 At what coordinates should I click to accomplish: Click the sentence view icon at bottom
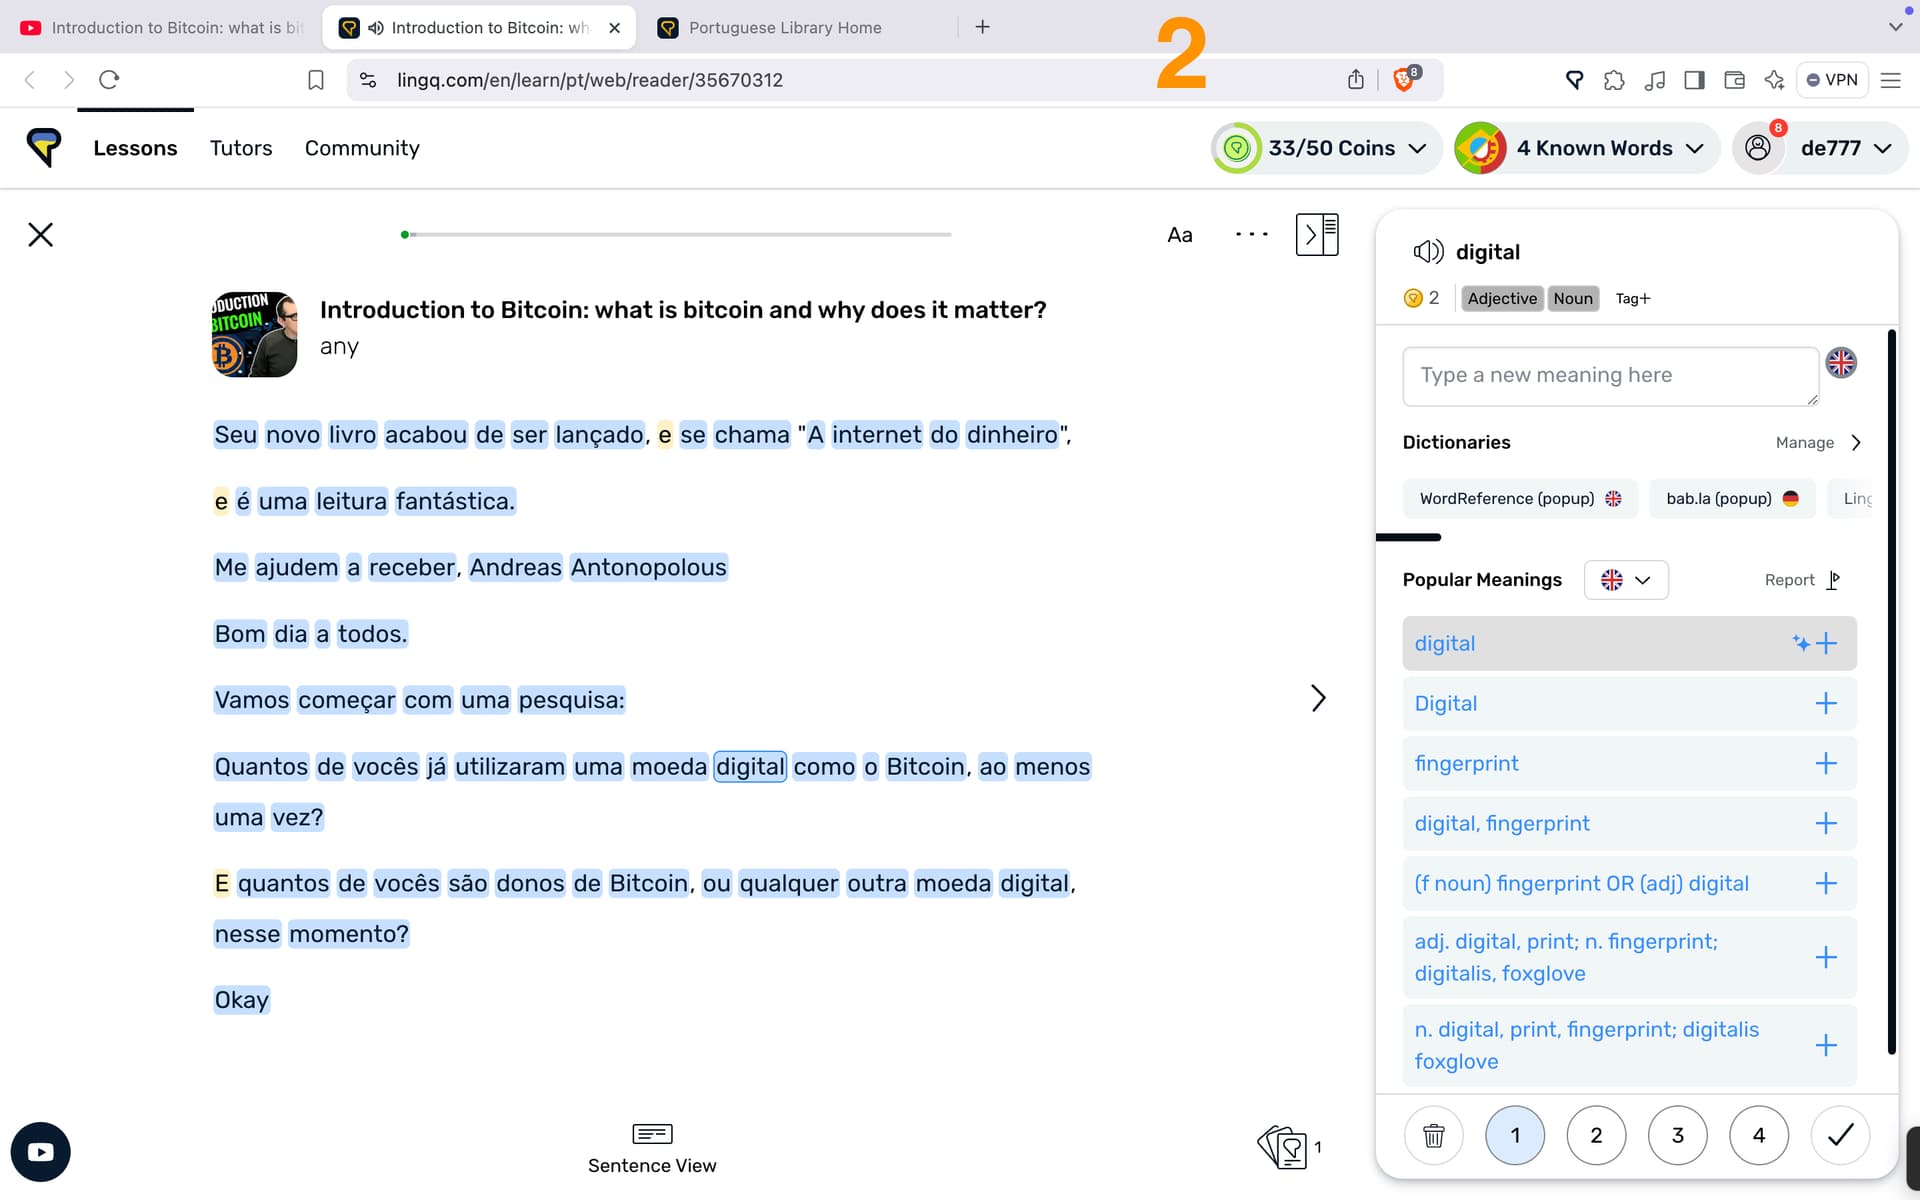[651, 1132]
